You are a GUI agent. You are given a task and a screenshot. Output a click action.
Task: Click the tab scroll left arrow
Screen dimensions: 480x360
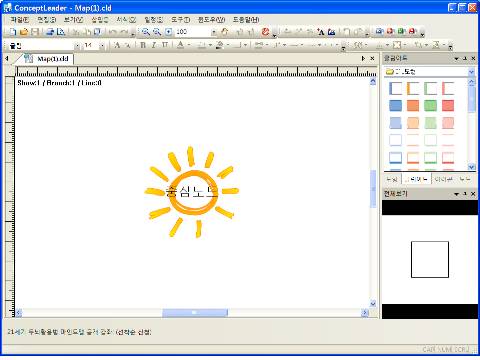click(x=7, y=59)
